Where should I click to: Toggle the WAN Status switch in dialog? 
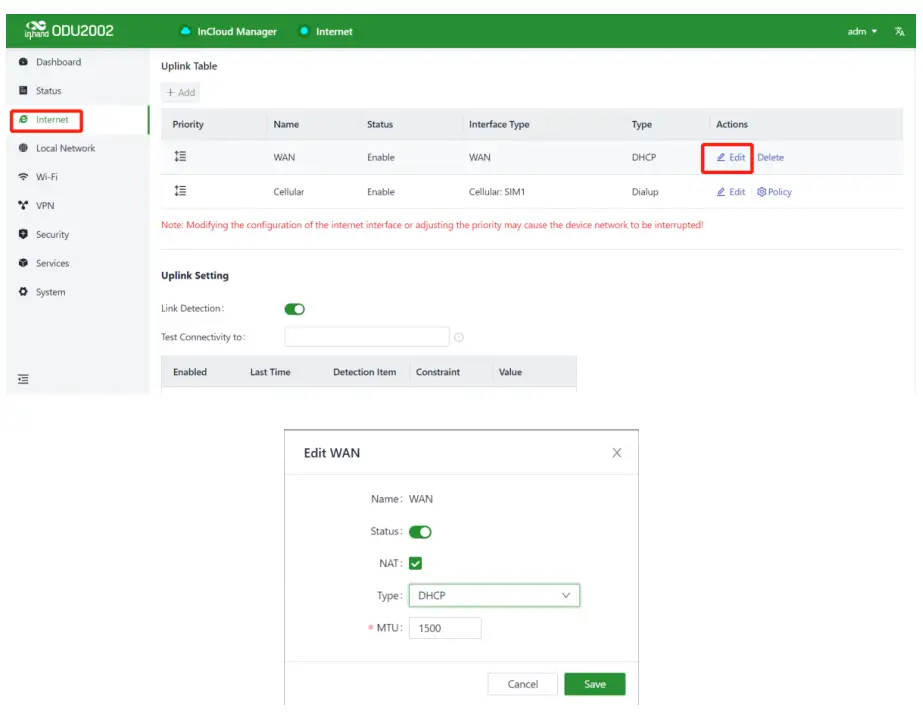pyautogui.click(x=420, y=532)
